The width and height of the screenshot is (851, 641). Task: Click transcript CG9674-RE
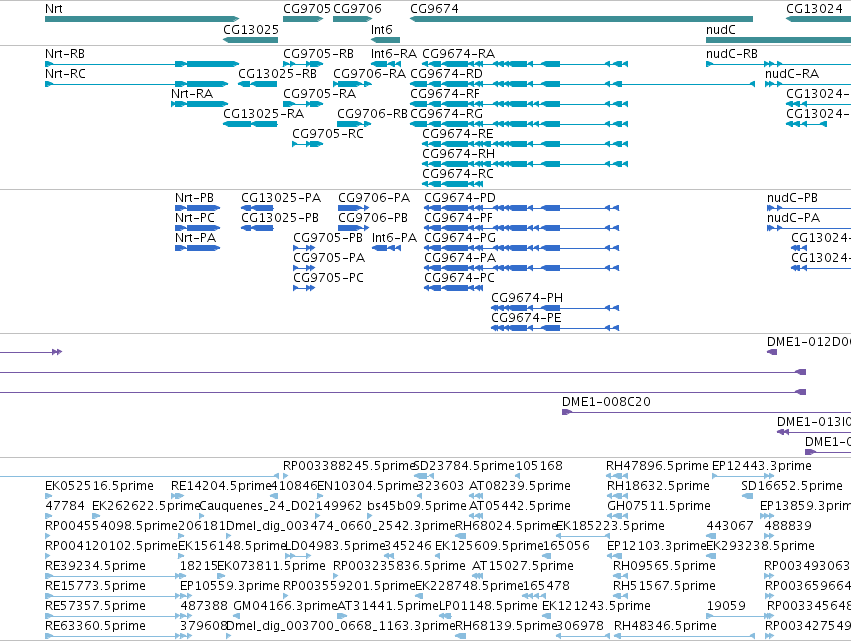458,134
